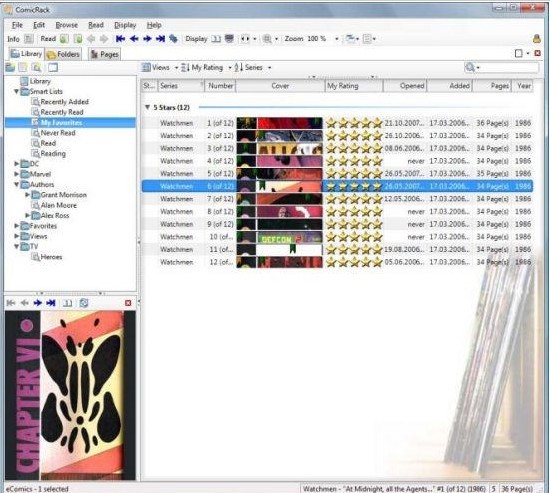The width and height of the screenshot is (550, 493).
Task: Expand the DC folder in tree
Action: [x=16, y=164]
